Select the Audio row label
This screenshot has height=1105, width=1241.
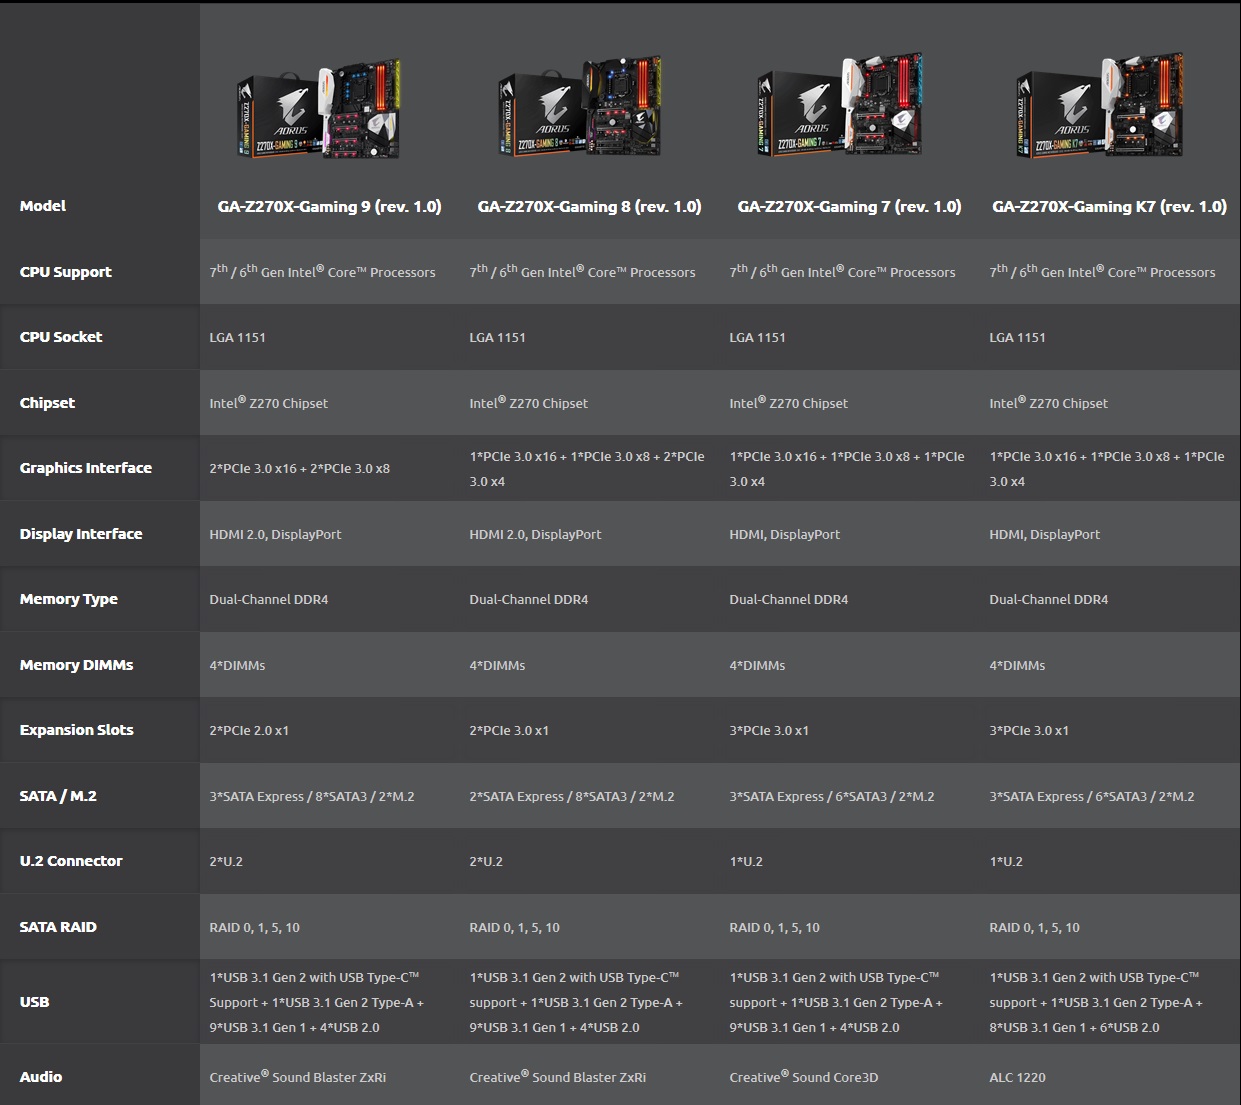pos(41,1077)
